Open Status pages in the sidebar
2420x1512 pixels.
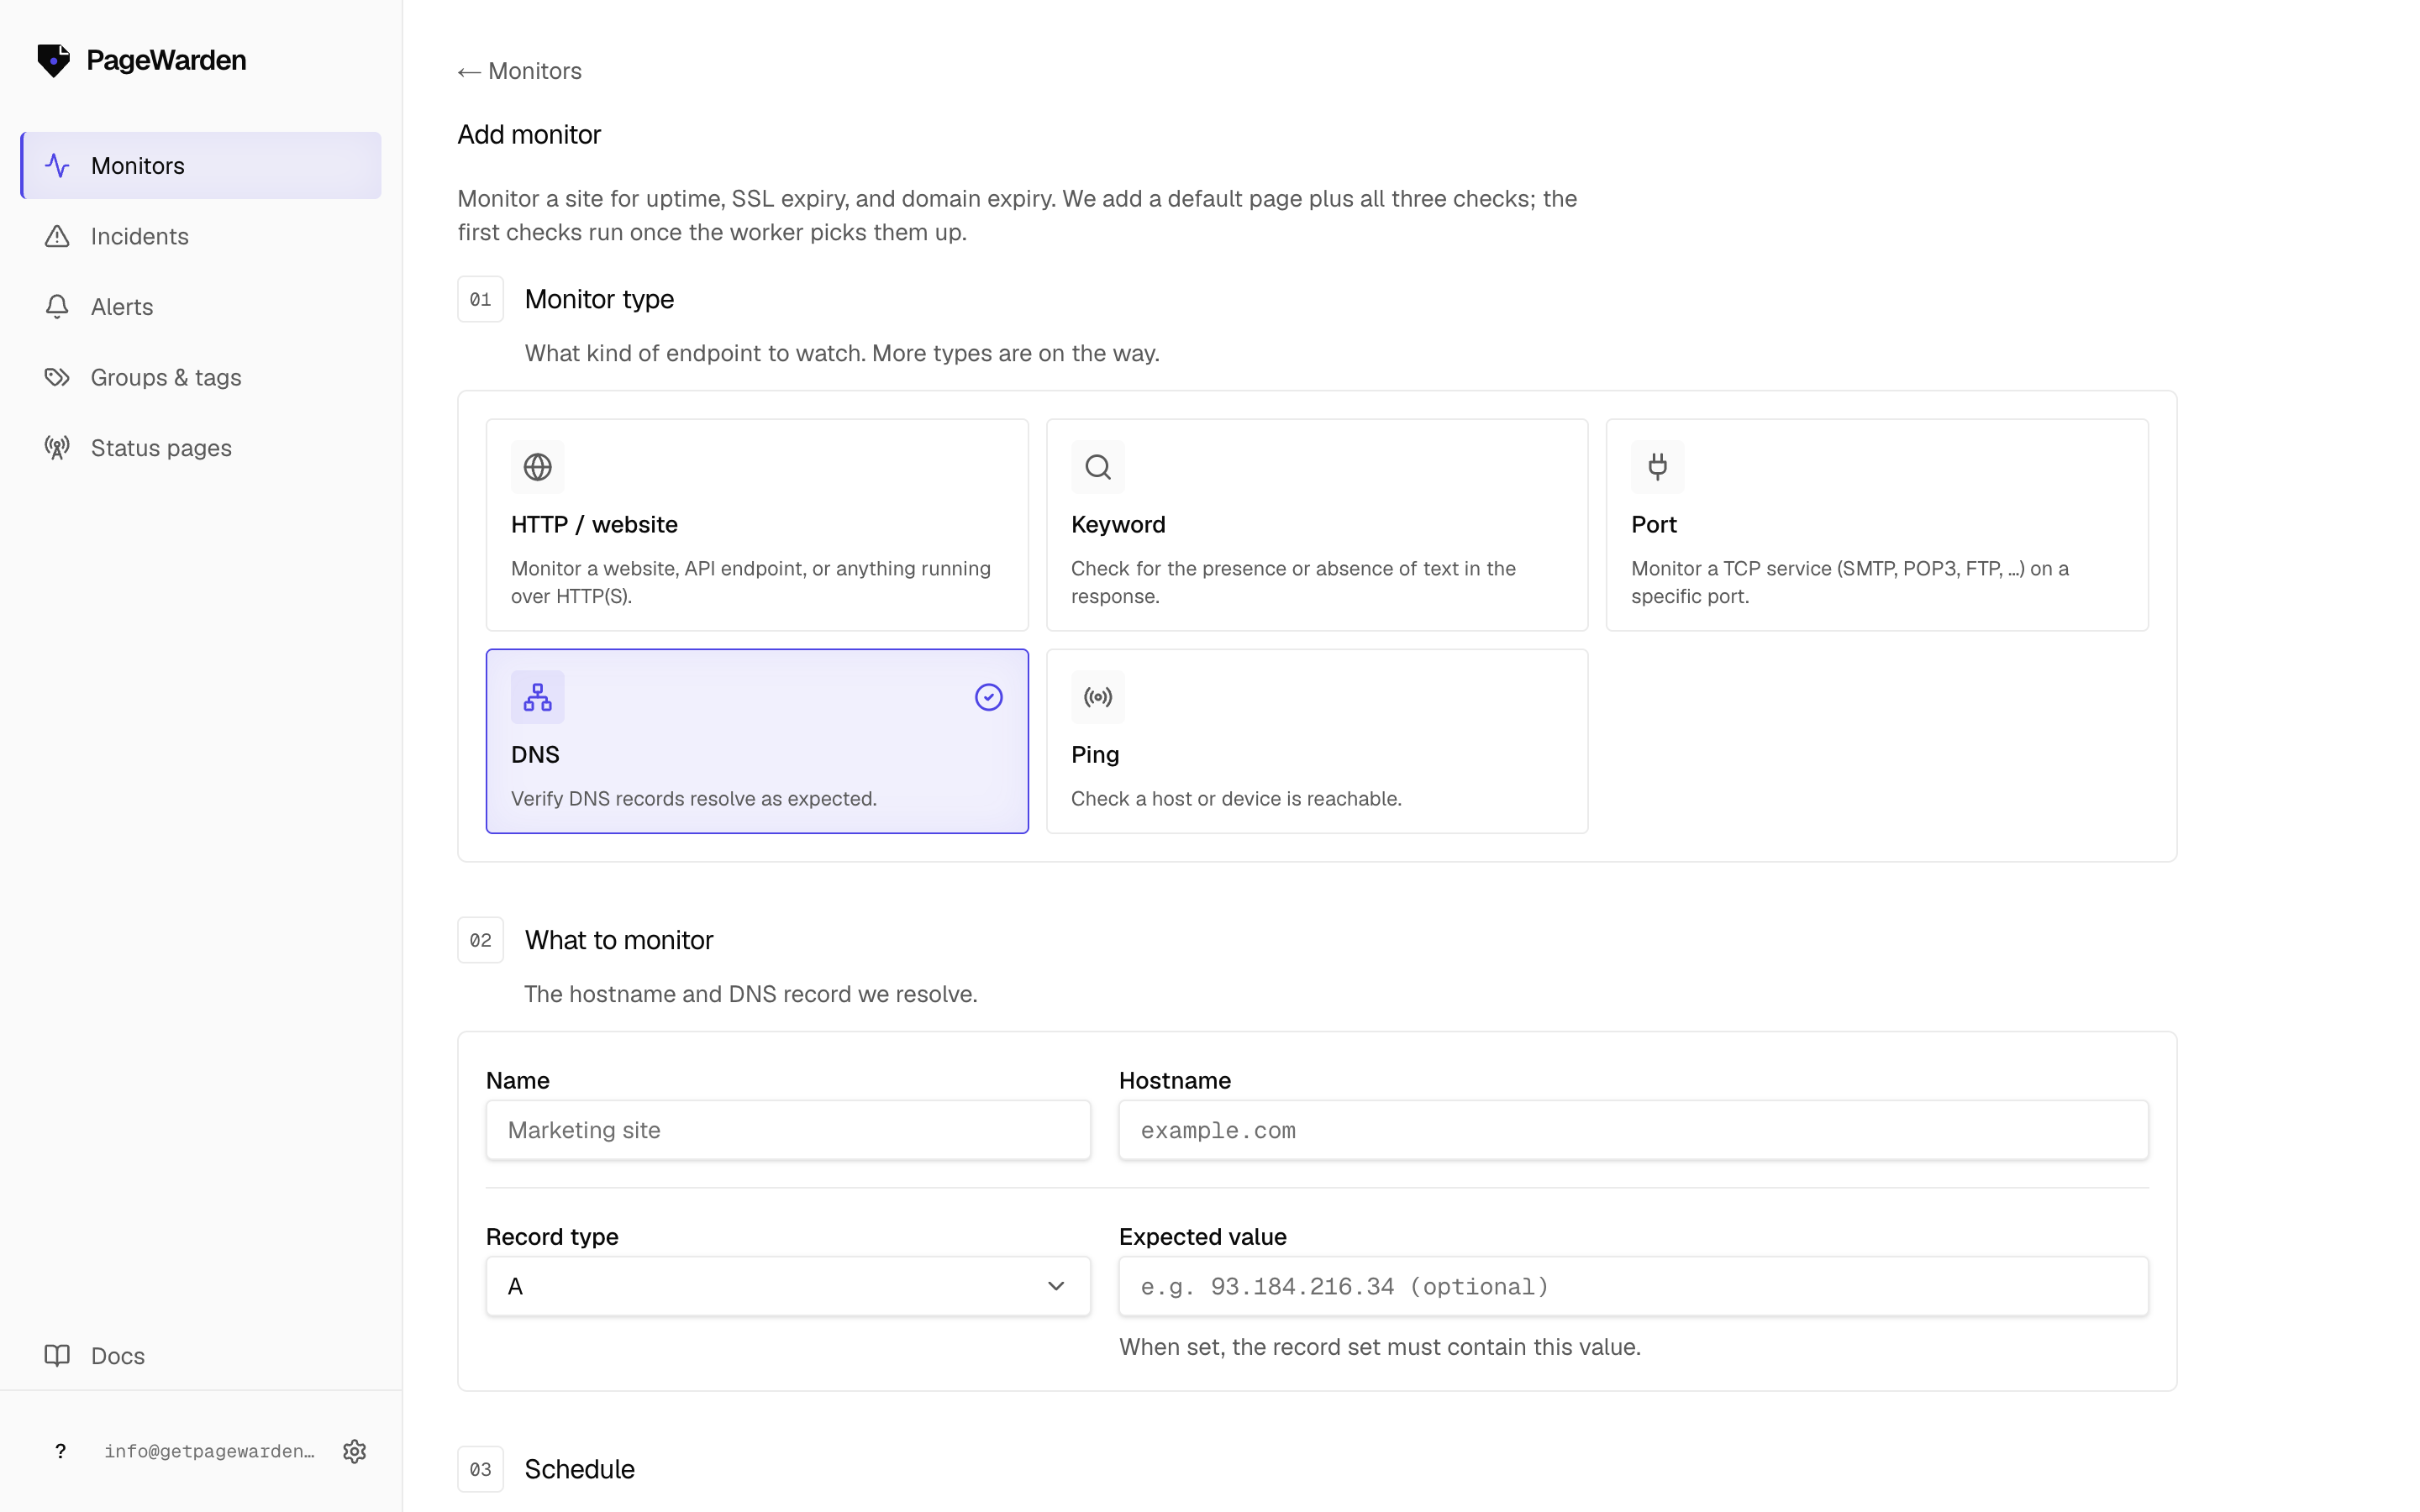[x=201, y=447]
